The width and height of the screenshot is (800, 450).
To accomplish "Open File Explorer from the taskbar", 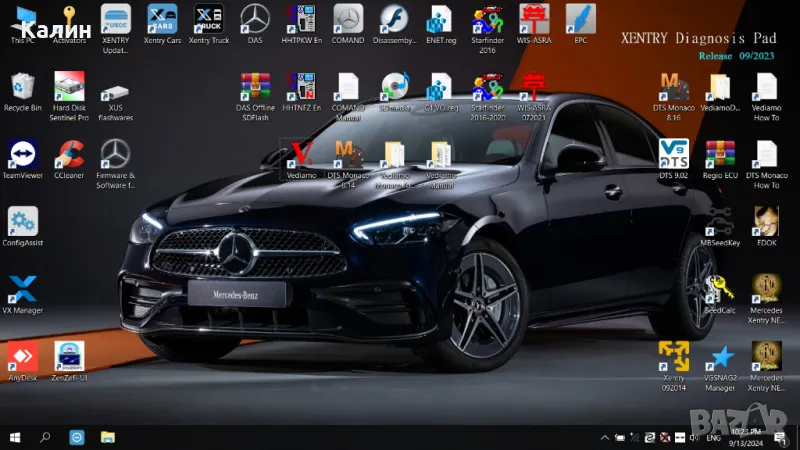I will (x=107, y=437).
